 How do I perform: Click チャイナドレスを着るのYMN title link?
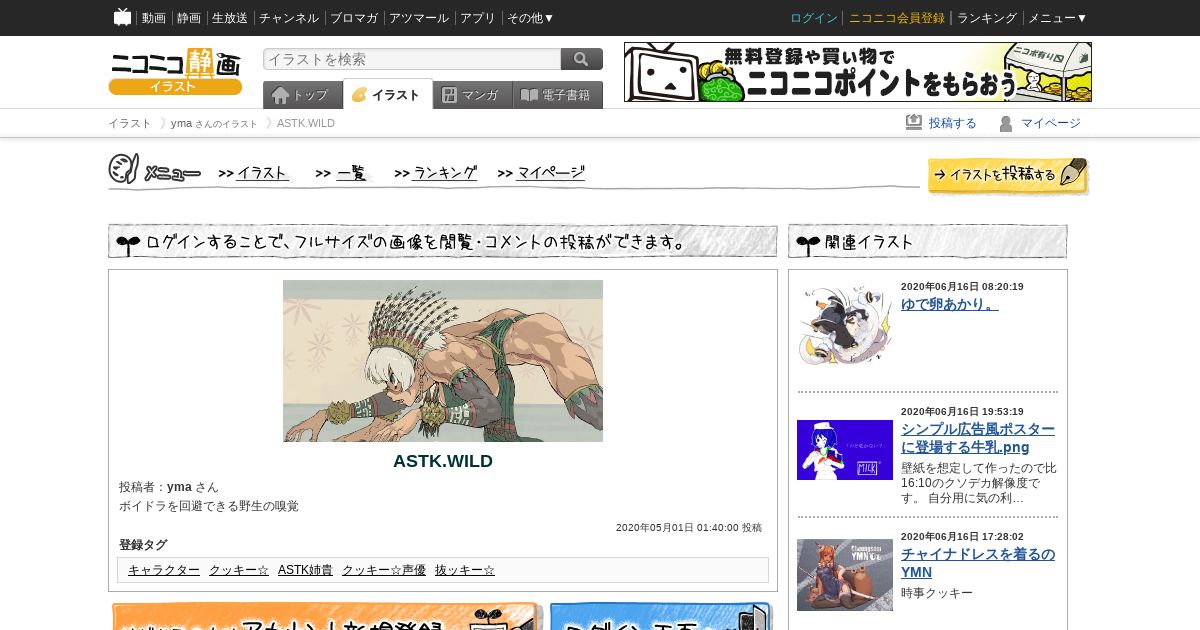[x=978, y=563]
